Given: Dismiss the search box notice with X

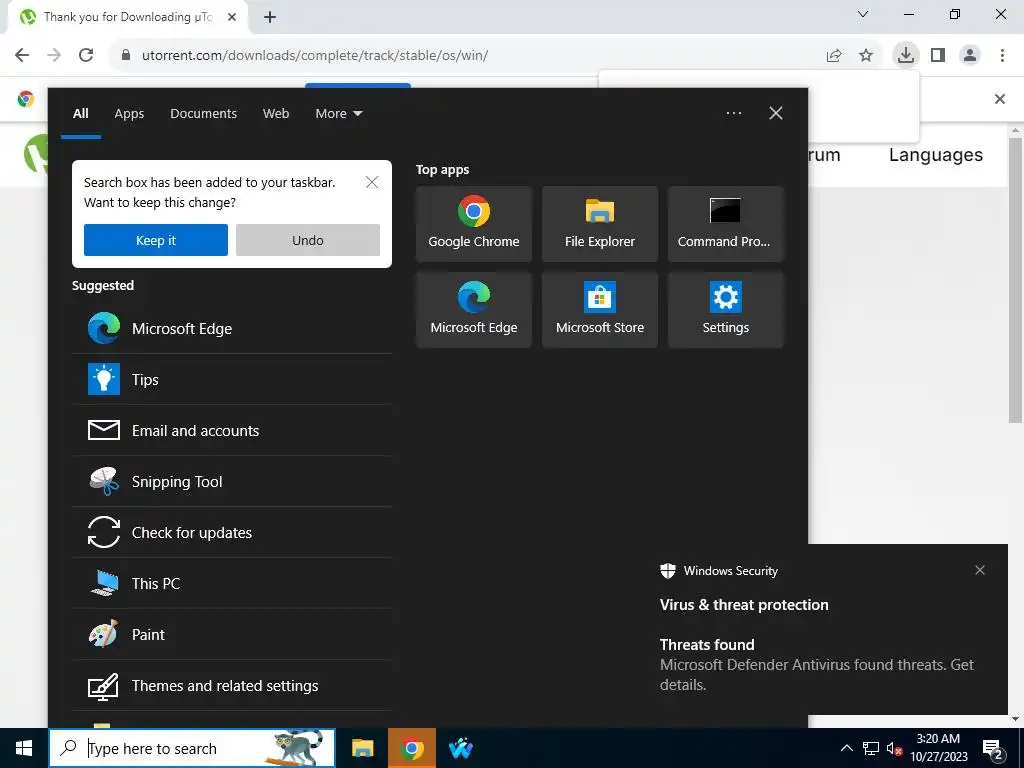Looking at the screenshot, I should pyautogui.click(x=372, y=182).
